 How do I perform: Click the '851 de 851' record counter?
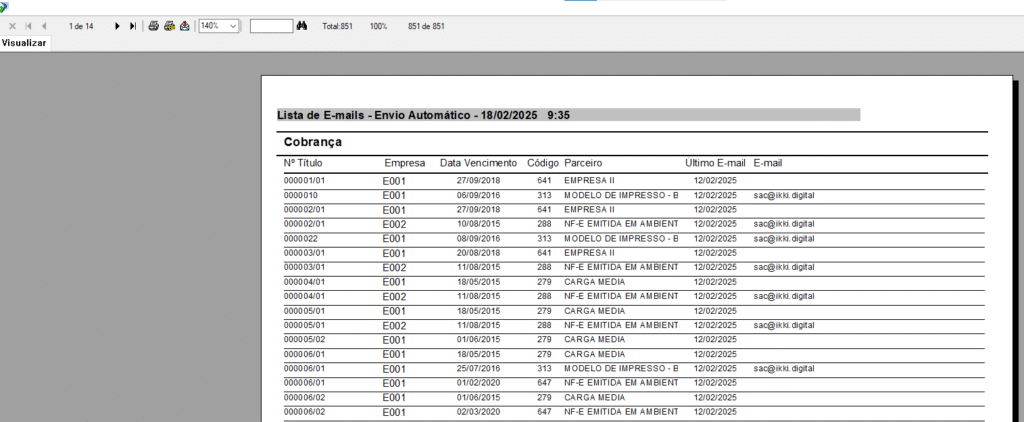coord(426,26)
